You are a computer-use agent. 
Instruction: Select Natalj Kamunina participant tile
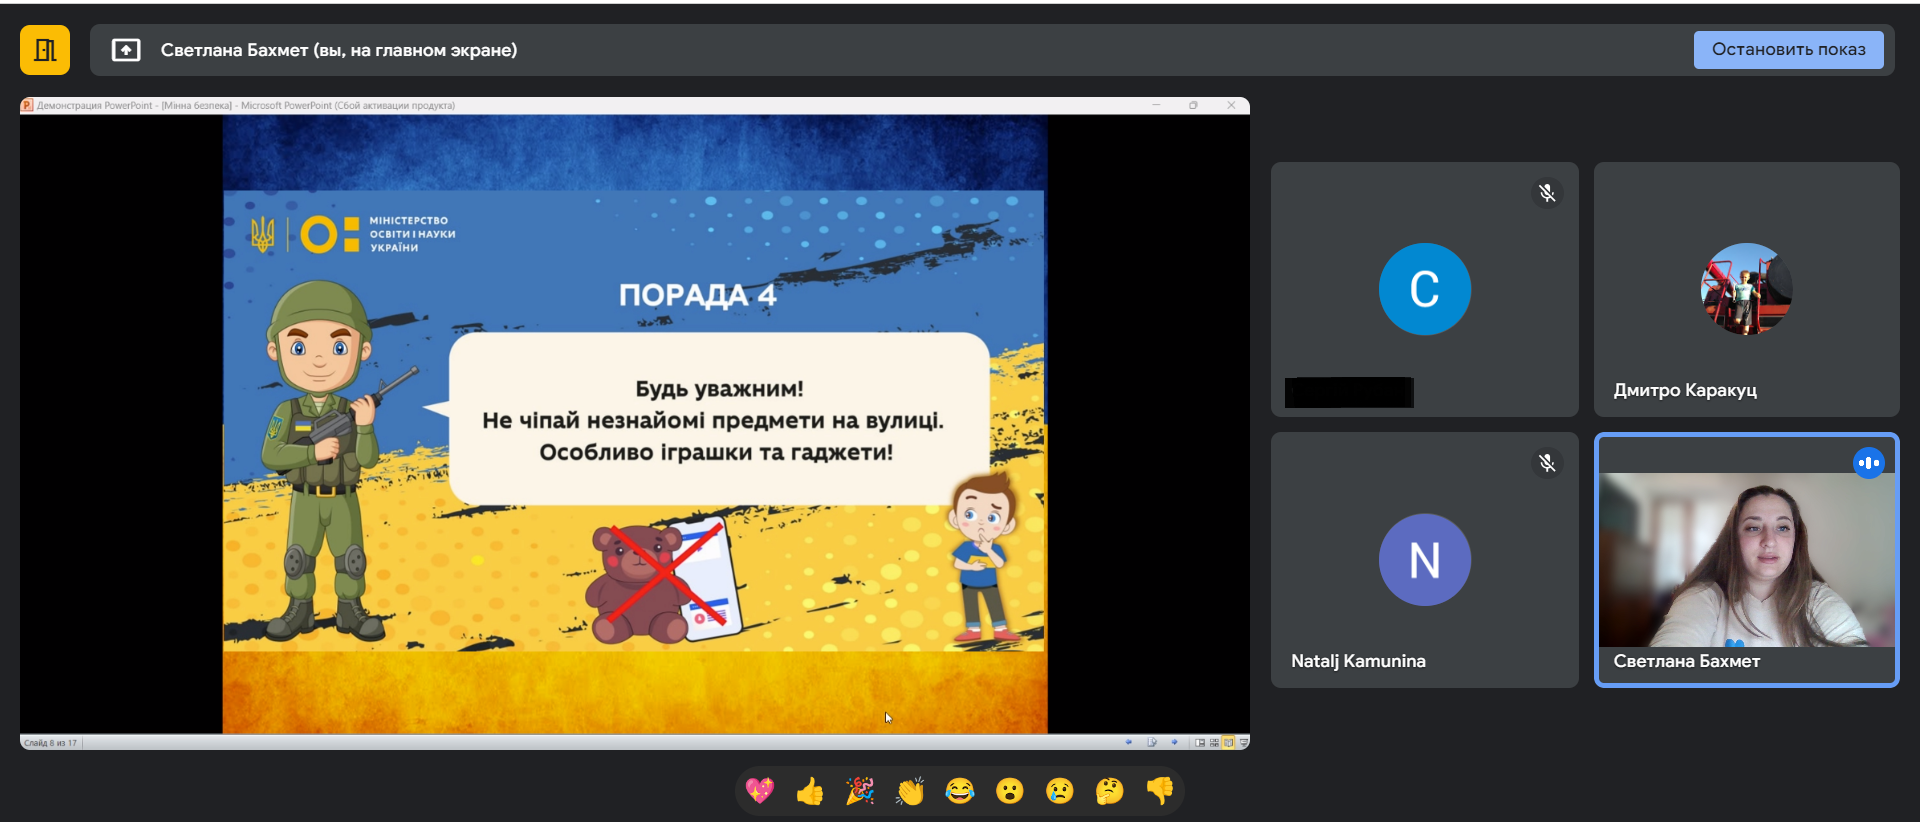coord(1424,560)
